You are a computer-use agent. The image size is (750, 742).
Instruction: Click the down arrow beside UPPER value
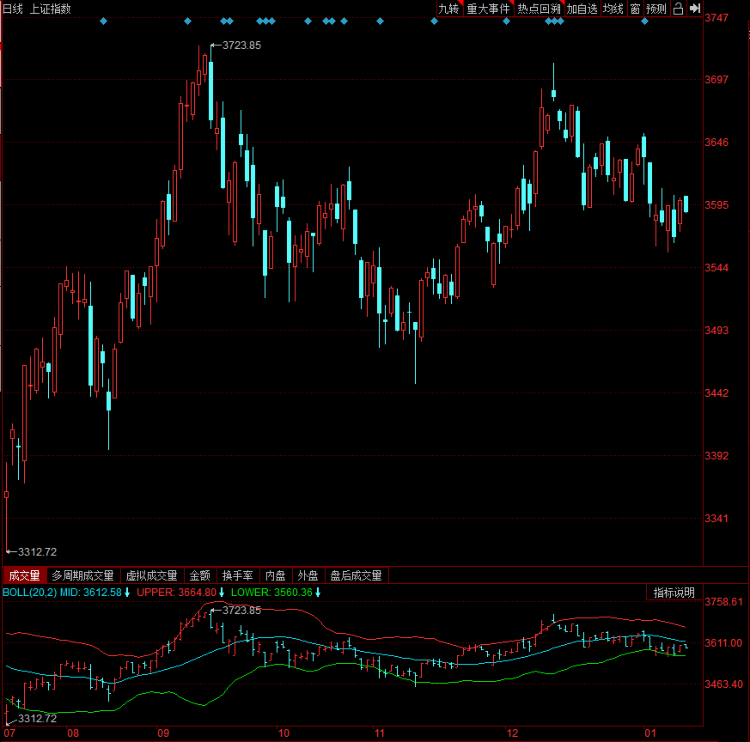click(x=222, y=593)
